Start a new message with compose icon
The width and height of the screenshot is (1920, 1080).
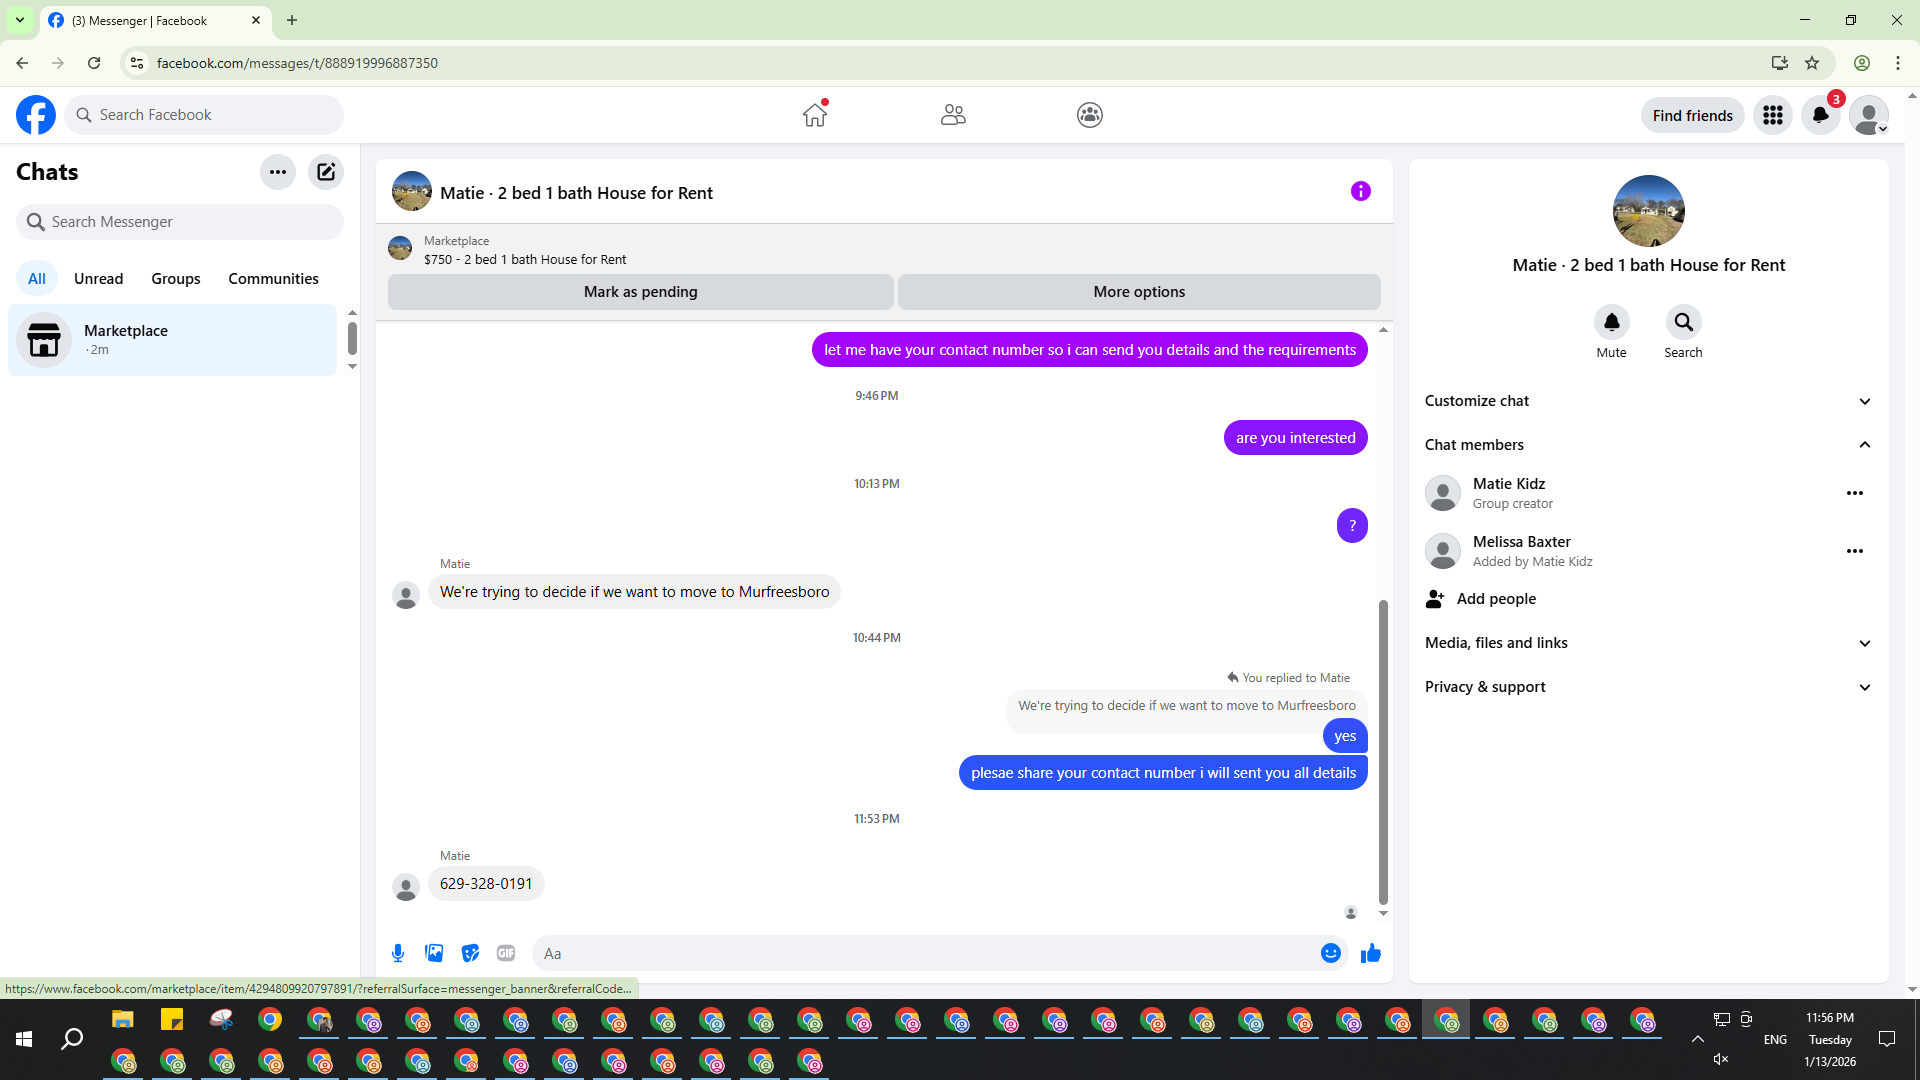[x=326, y=172]
